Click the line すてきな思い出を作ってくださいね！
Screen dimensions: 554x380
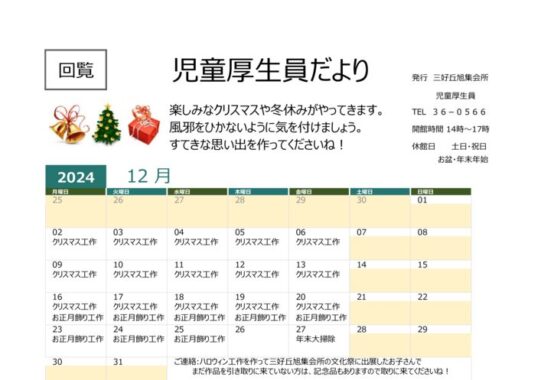(257, 144)
